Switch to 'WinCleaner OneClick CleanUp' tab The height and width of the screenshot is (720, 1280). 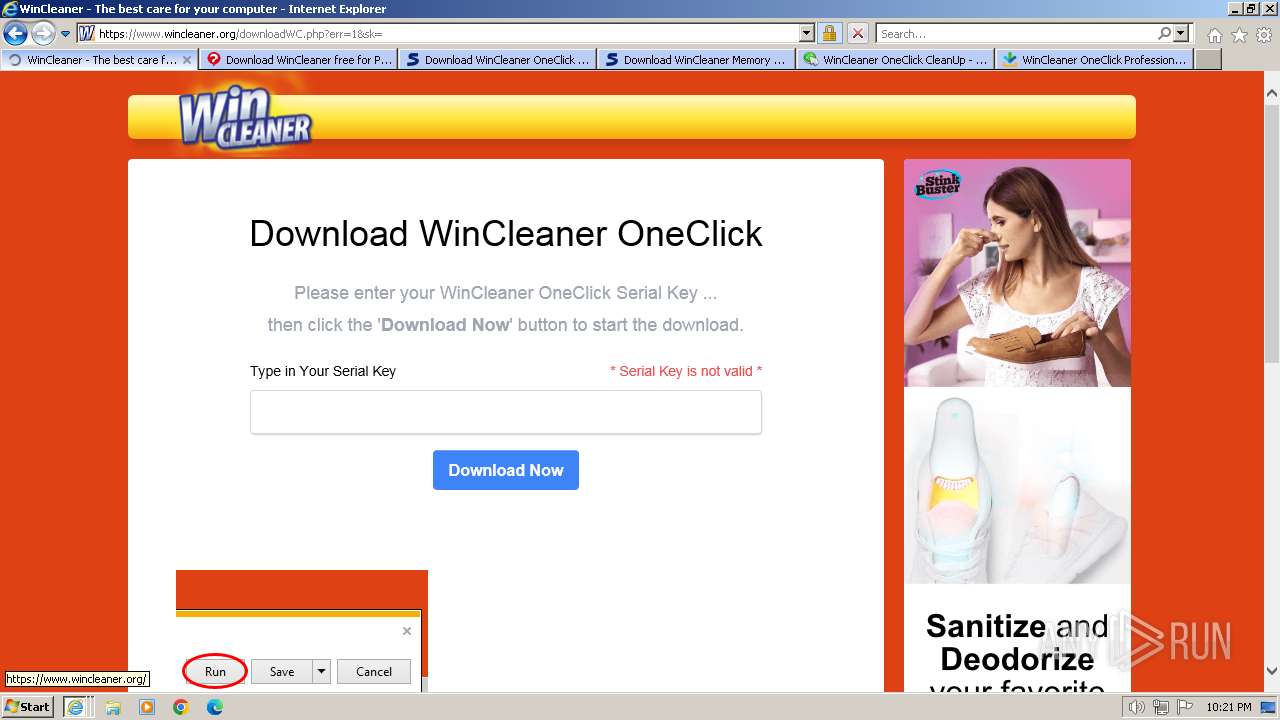(895, 60)
